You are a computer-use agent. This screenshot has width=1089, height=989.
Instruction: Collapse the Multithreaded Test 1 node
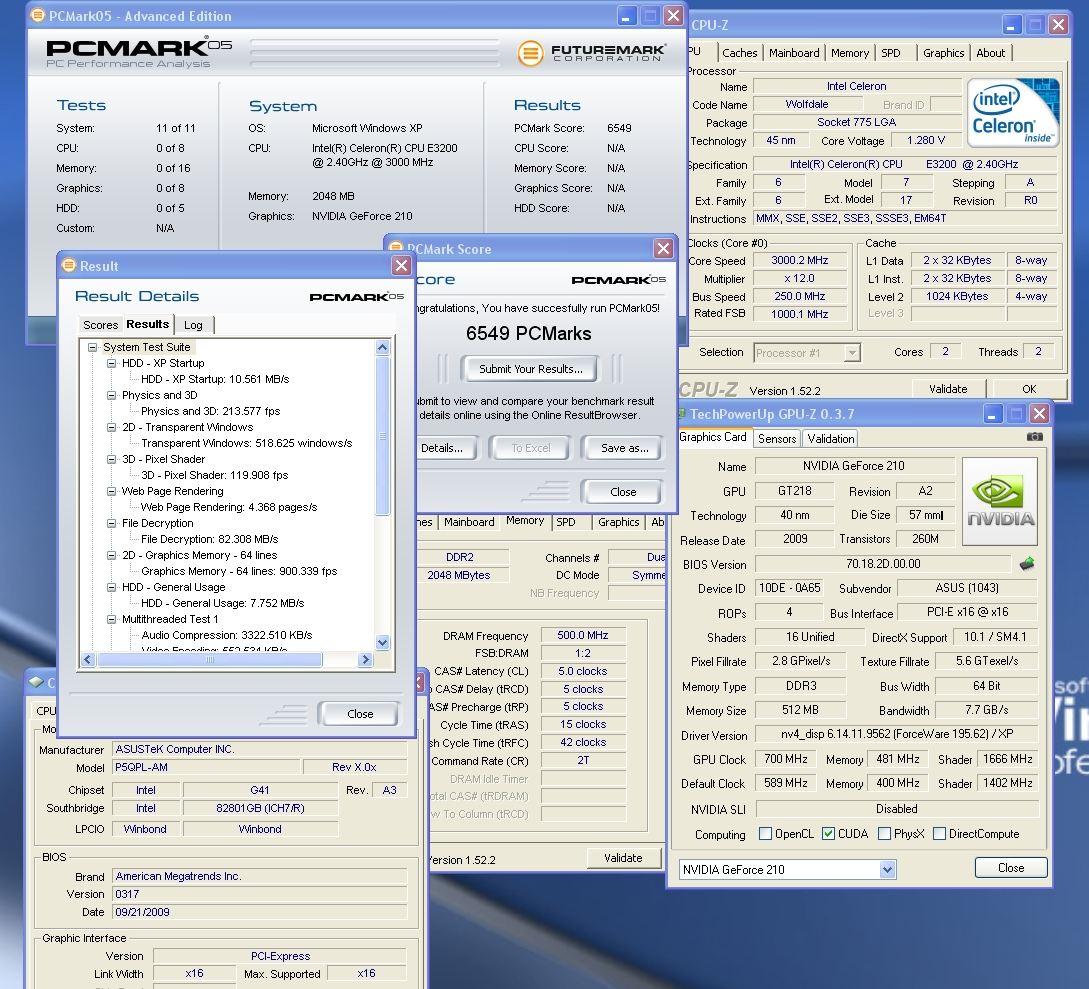pyautogui.click(x=111, y=618)
